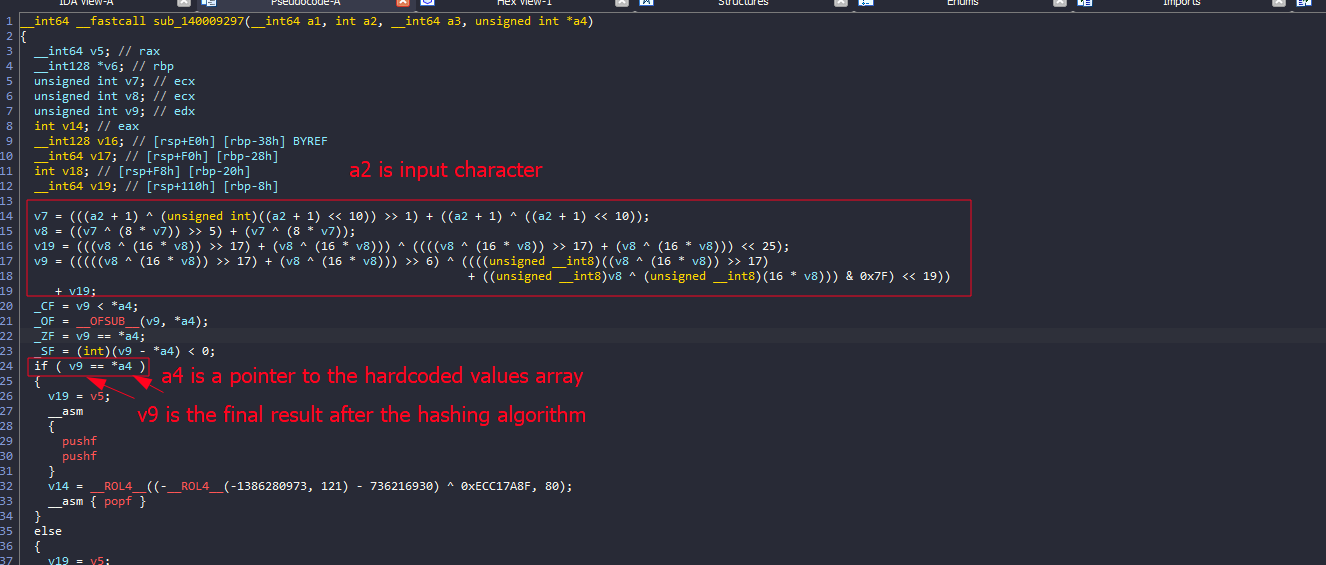Viewport: 1326px width, 565px height.
Task: Click the Structures tab icon
Action: [x=647, y=4]
